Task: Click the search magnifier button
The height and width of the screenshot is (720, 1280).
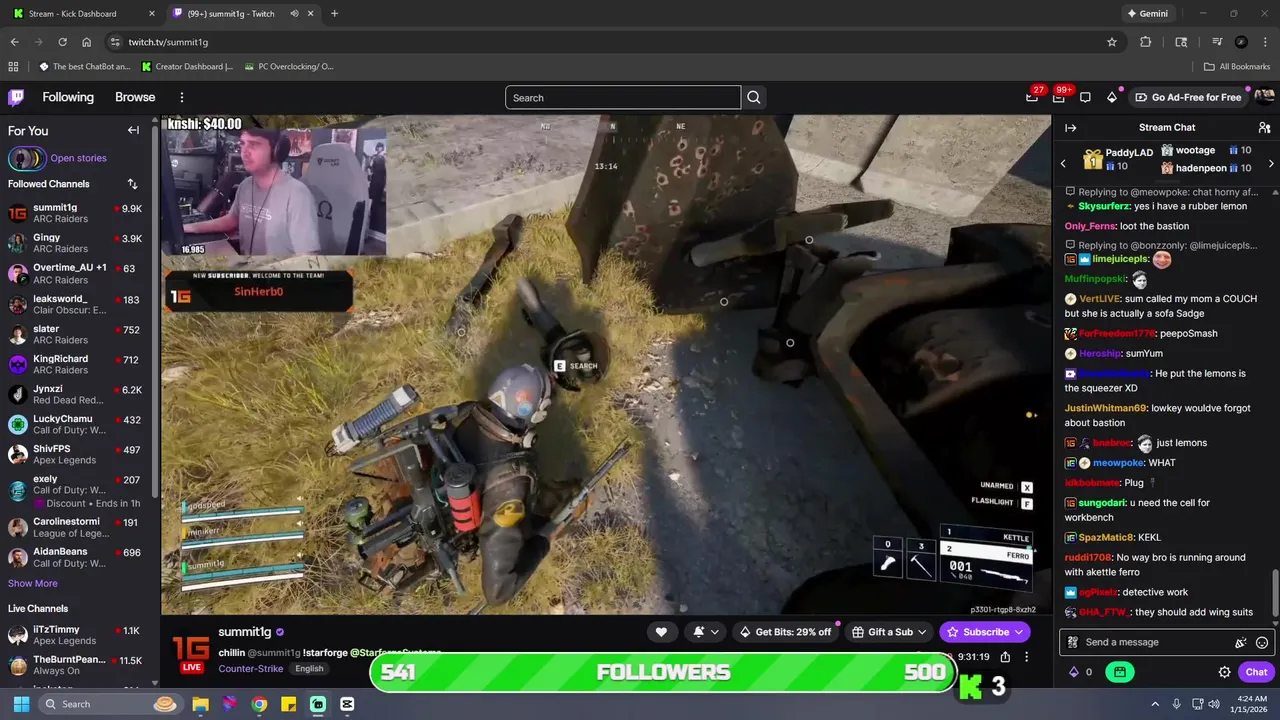Action: coord(754,97)
